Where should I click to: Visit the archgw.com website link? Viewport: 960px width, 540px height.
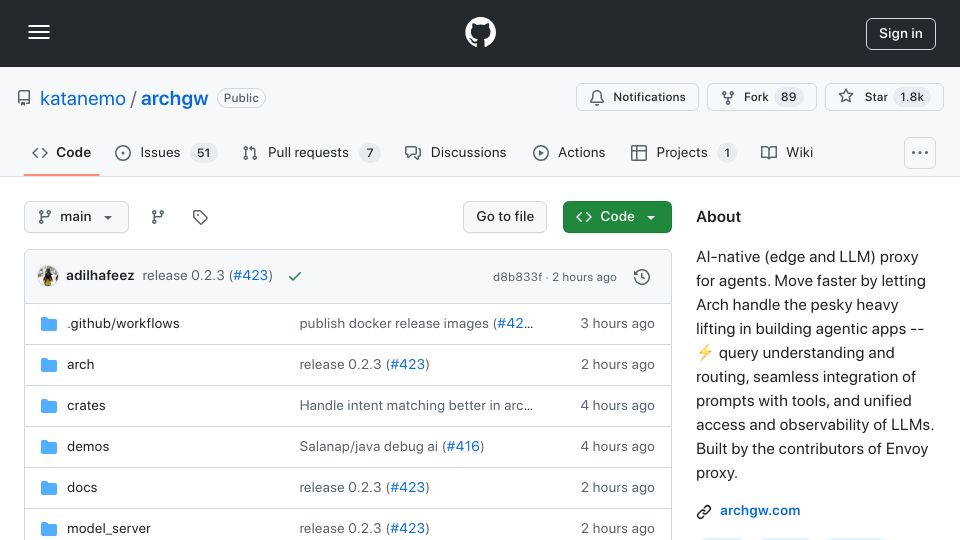pos(760,511)
